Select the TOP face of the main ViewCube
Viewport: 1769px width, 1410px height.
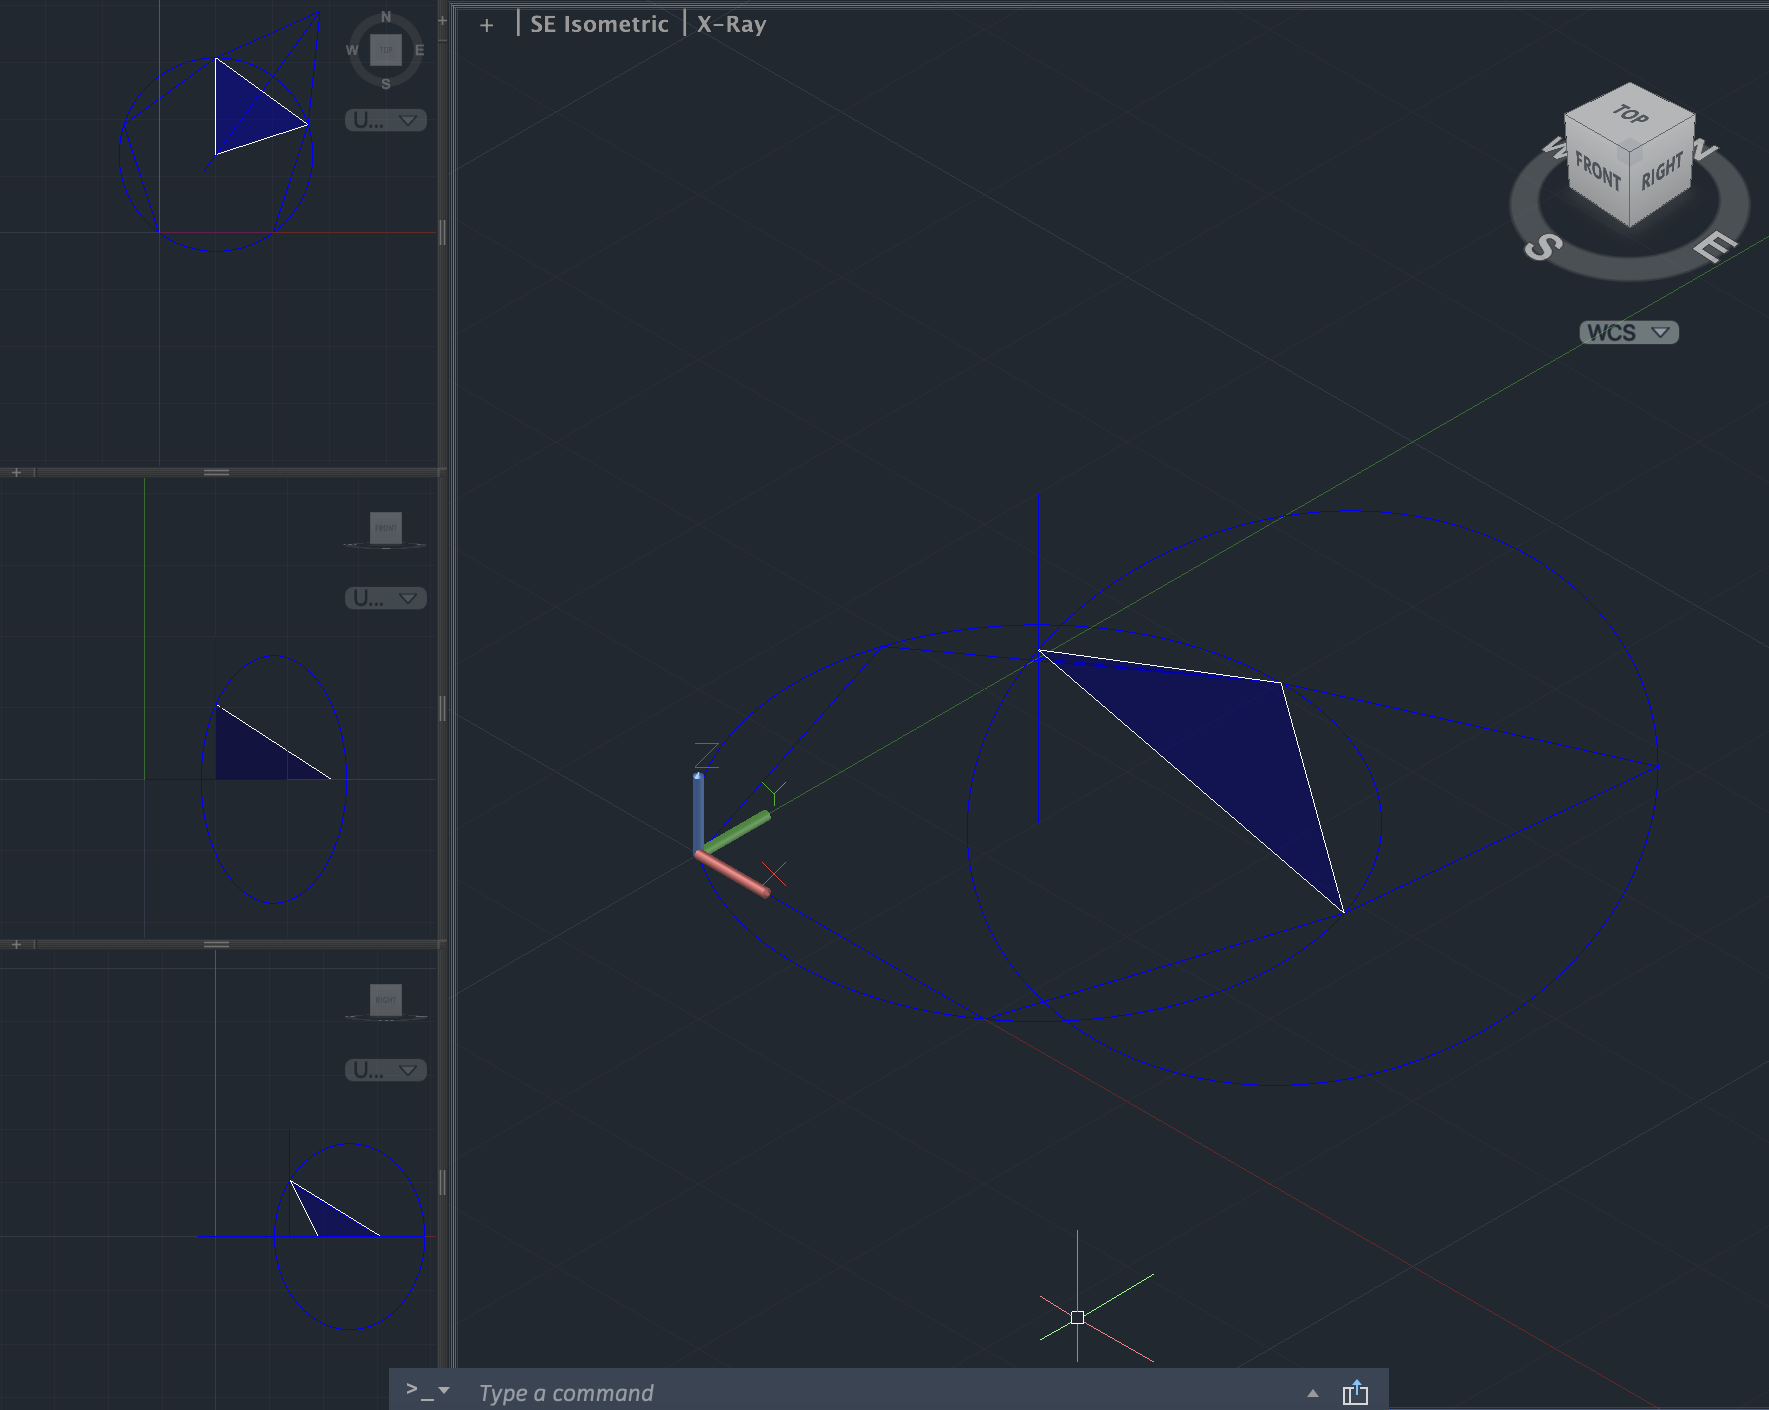(1630, 115)
